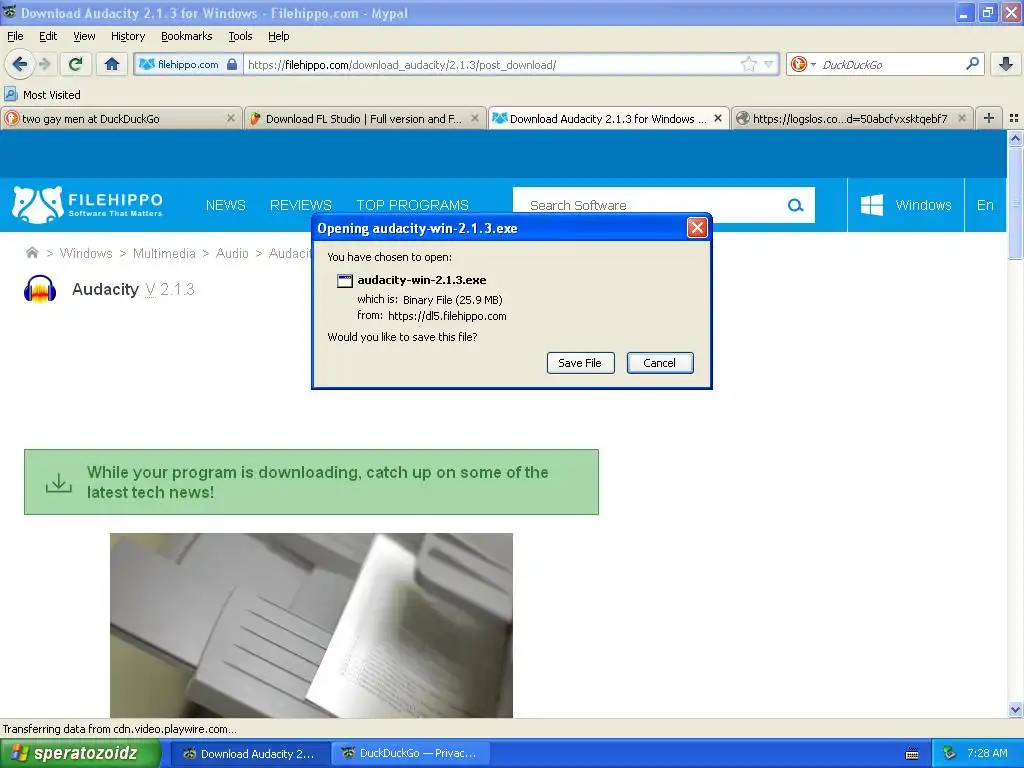1024x768 pixels.
Task: Open the En language selector
Action: coord(985,205)
